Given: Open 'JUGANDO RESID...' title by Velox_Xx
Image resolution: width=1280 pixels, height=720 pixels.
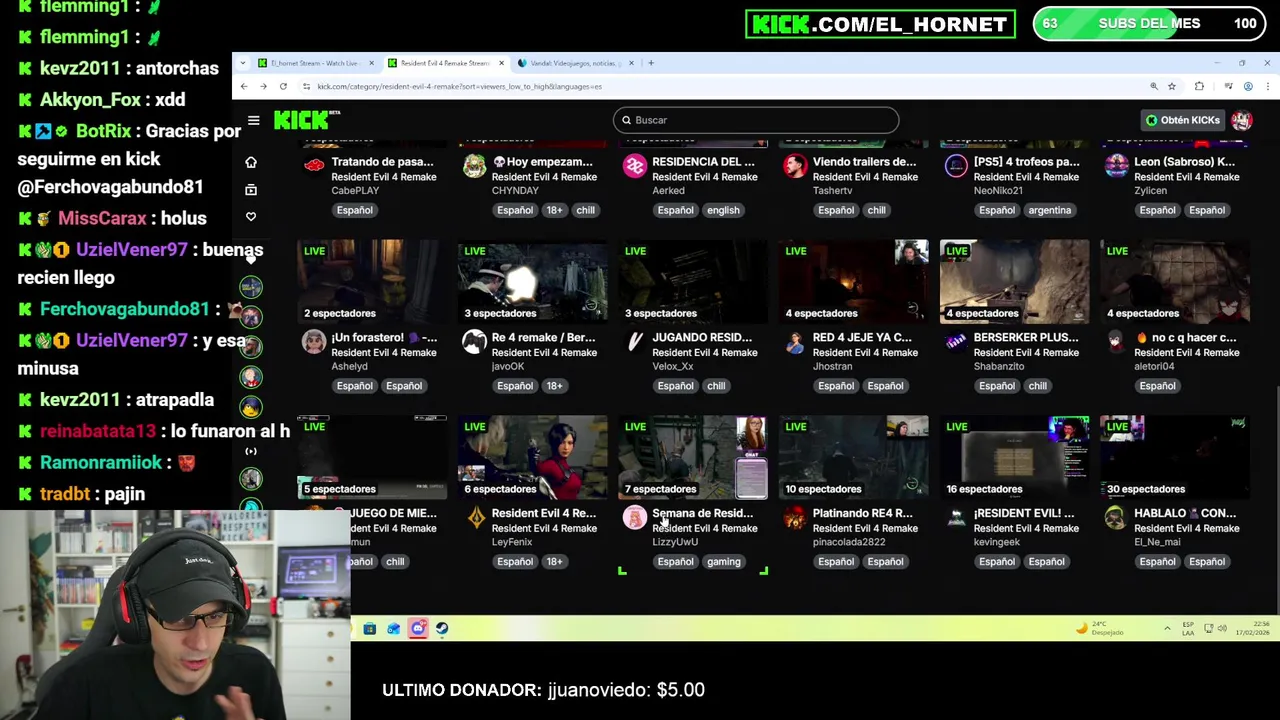Looking at the screenshot, I should [702, 338].
